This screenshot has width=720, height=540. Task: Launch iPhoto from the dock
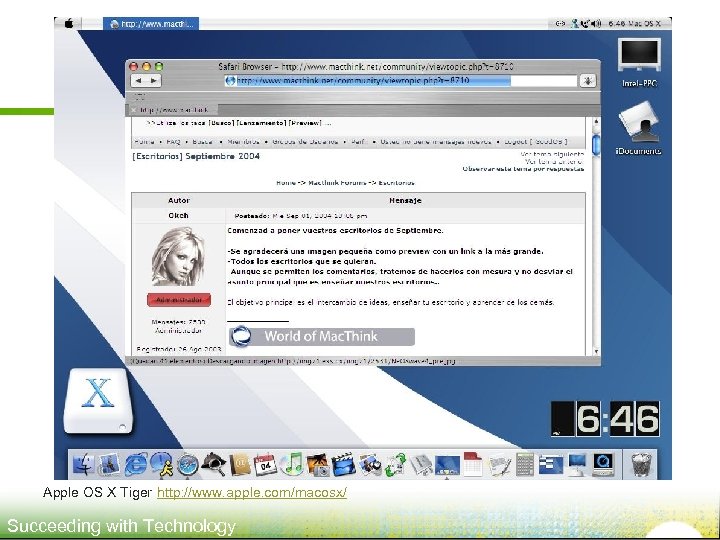coord(317,465)
